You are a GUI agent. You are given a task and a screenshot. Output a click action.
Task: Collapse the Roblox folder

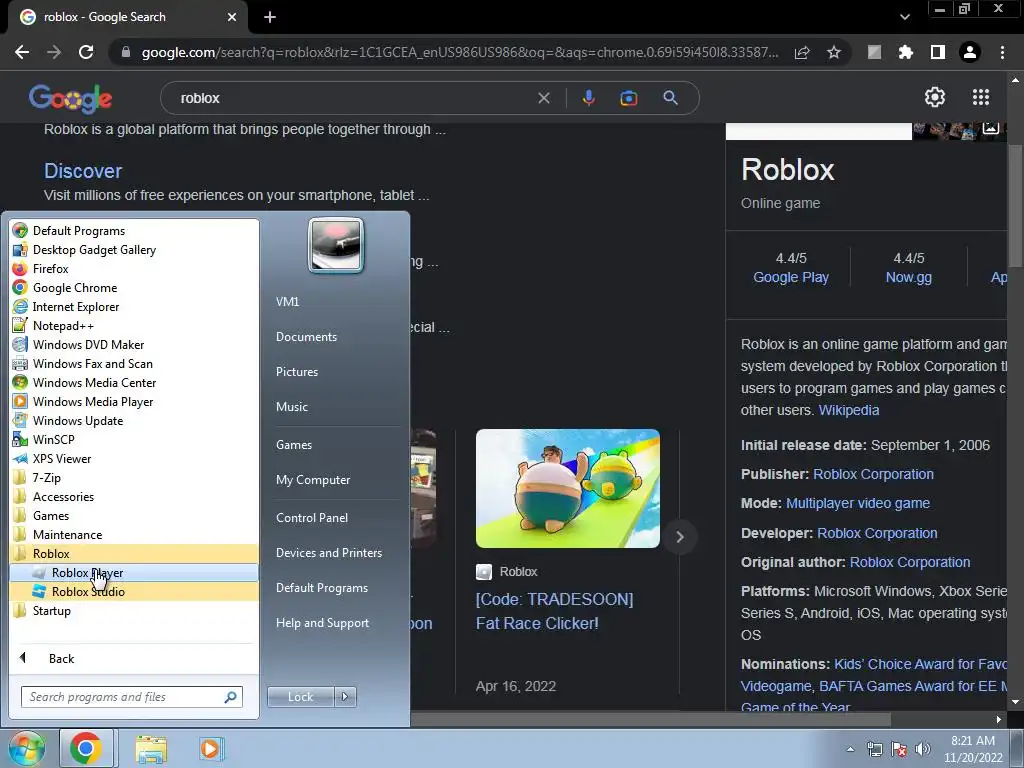point(134,554)
